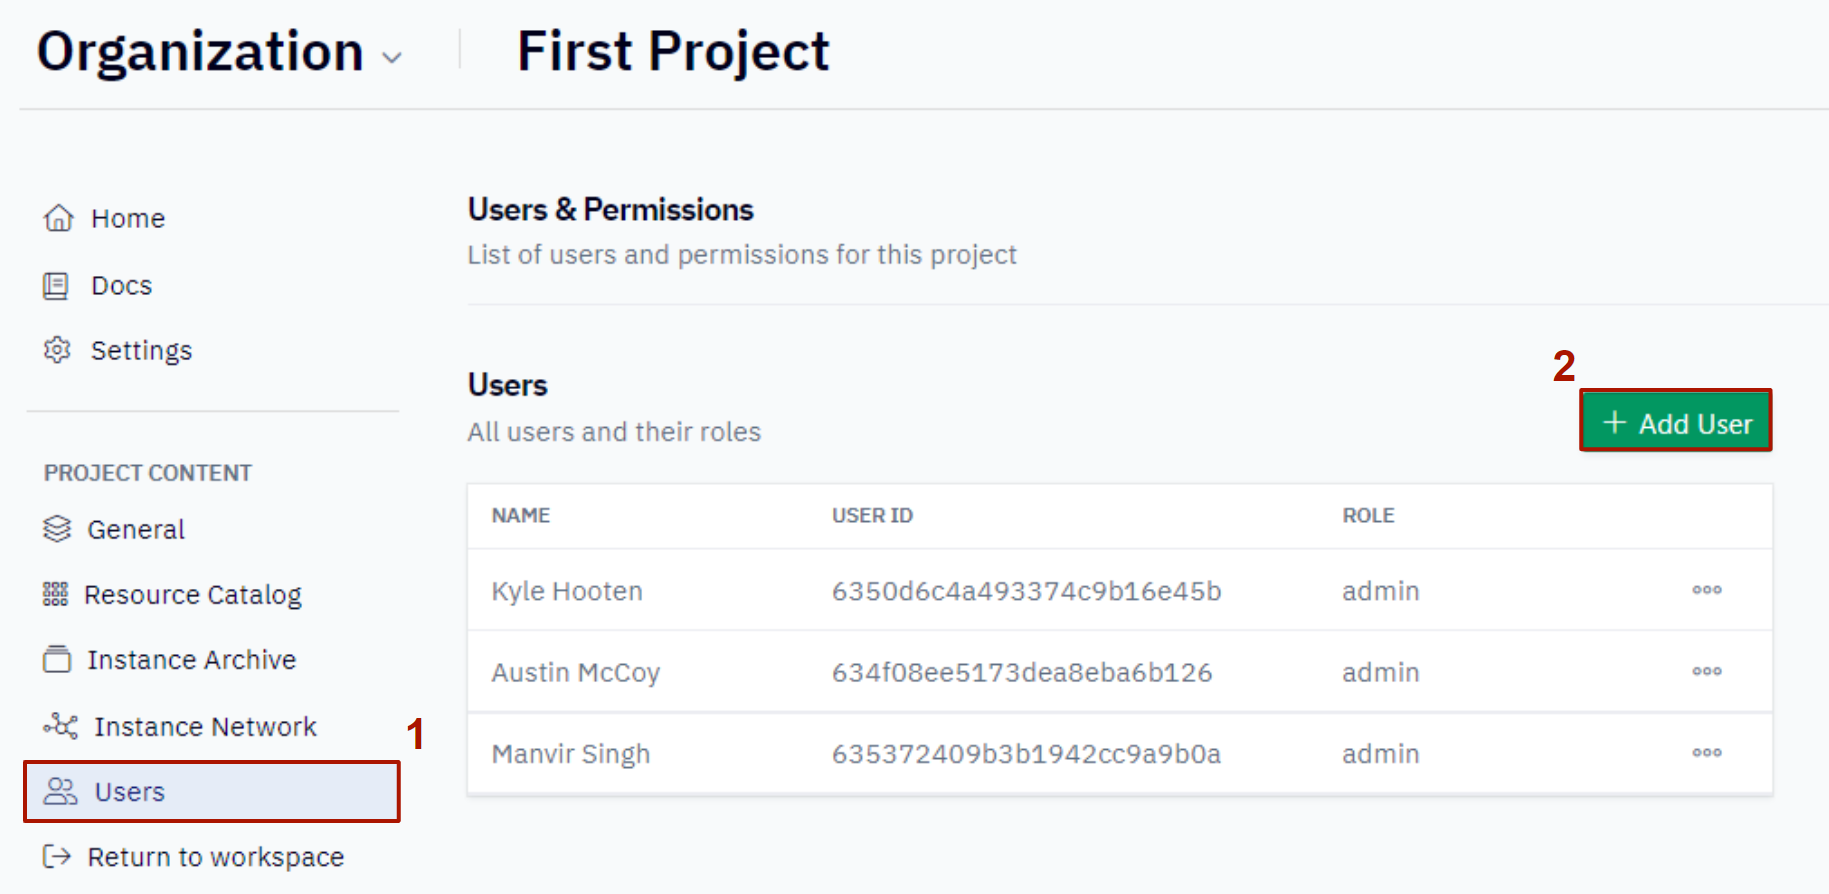
Task: Click the First Project title
Action: [x=673, y=52]
